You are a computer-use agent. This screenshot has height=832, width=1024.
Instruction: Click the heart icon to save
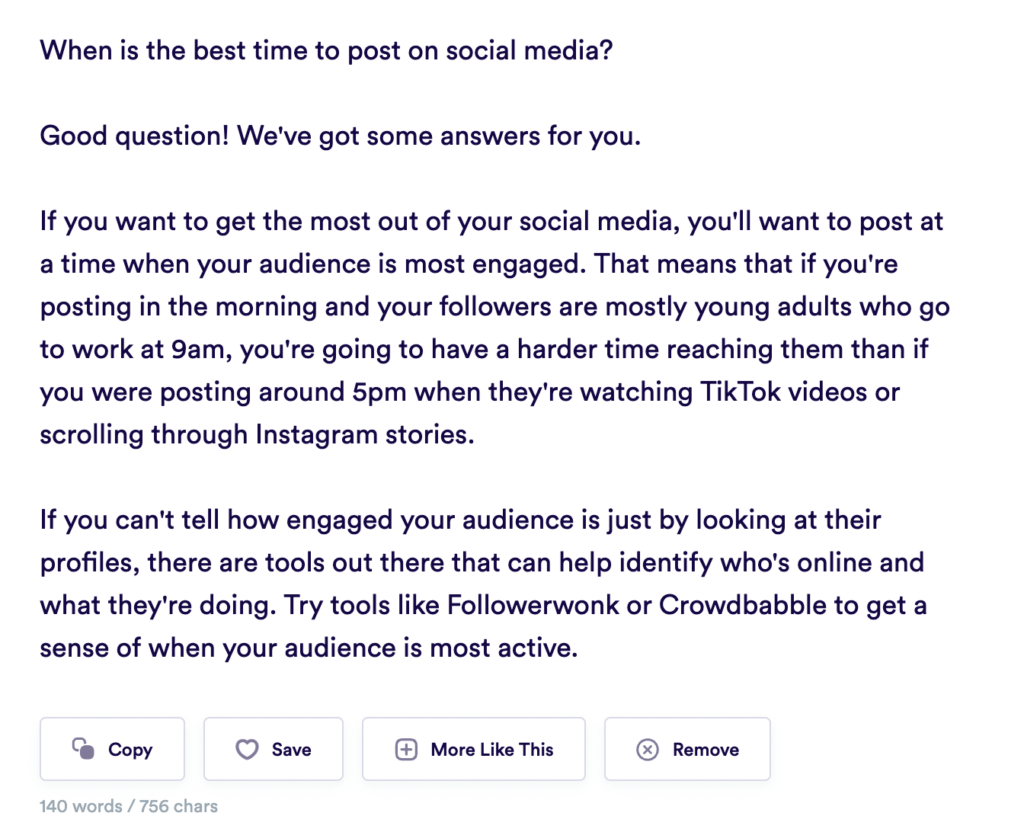(247, 749)
